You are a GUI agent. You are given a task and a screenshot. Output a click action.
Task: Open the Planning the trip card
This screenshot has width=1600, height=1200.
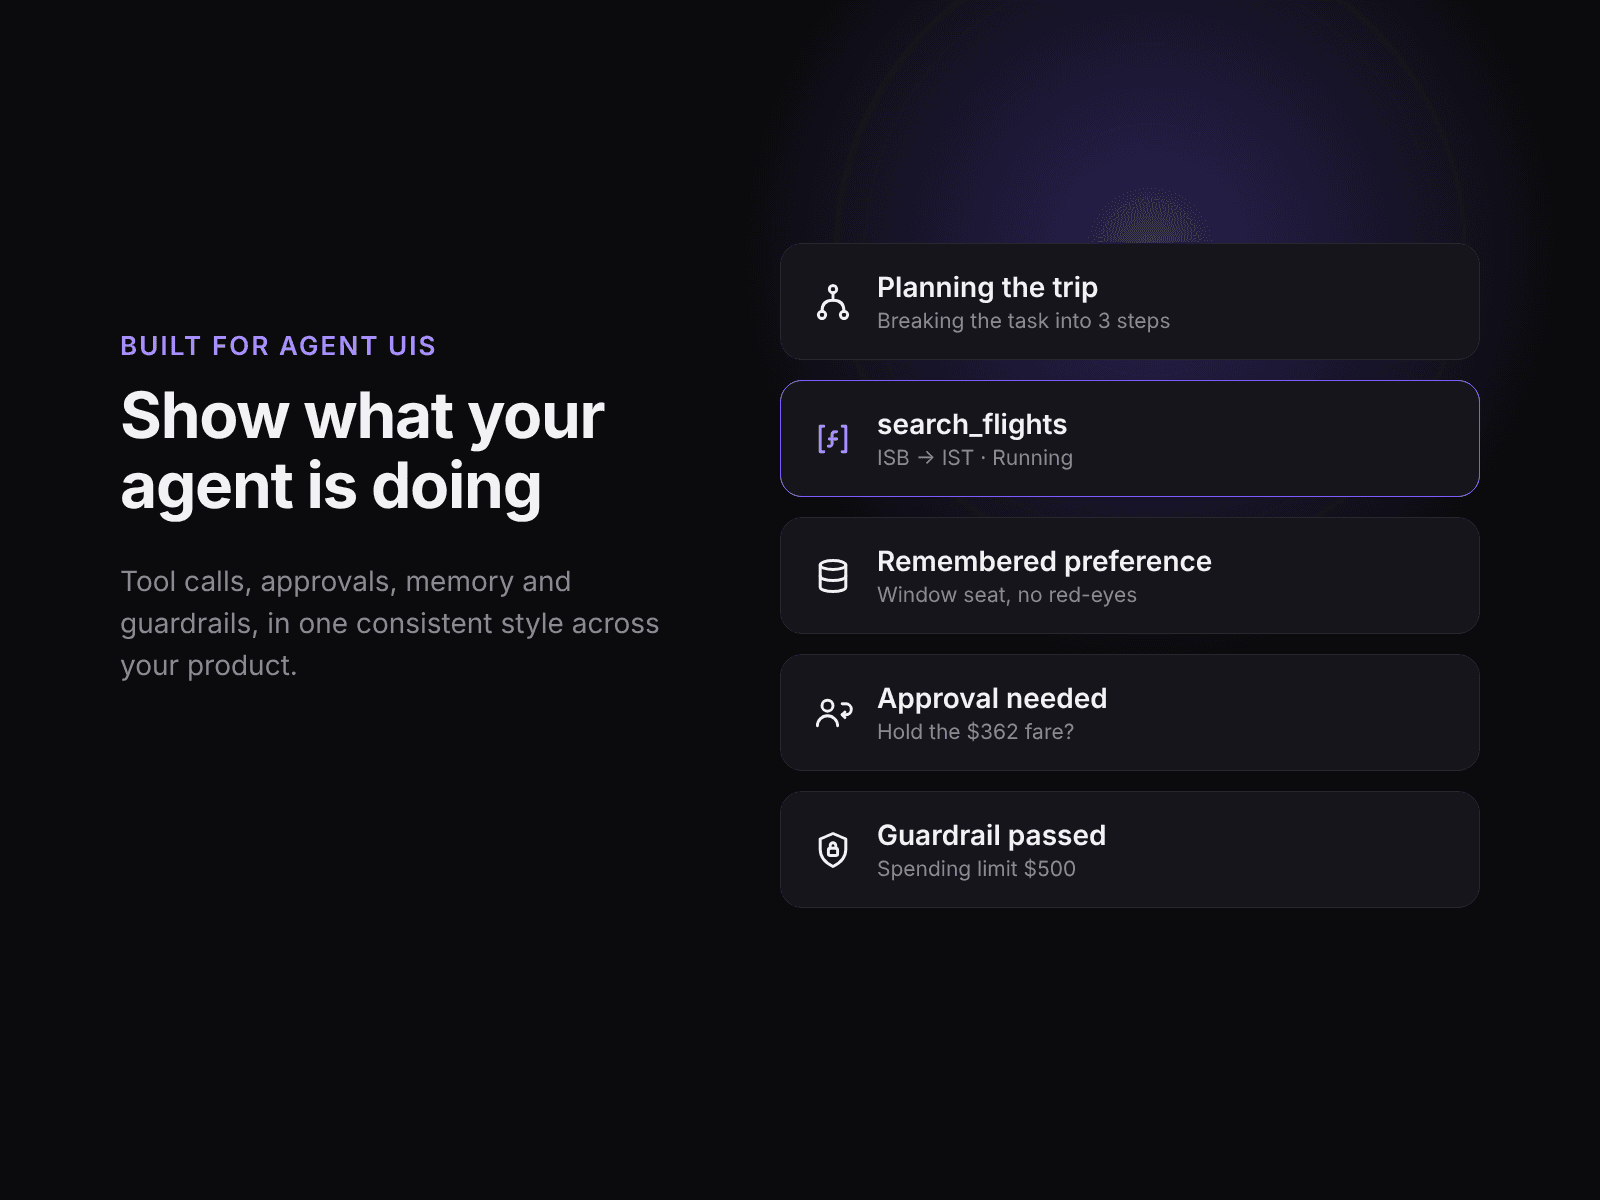[1130, 302]
